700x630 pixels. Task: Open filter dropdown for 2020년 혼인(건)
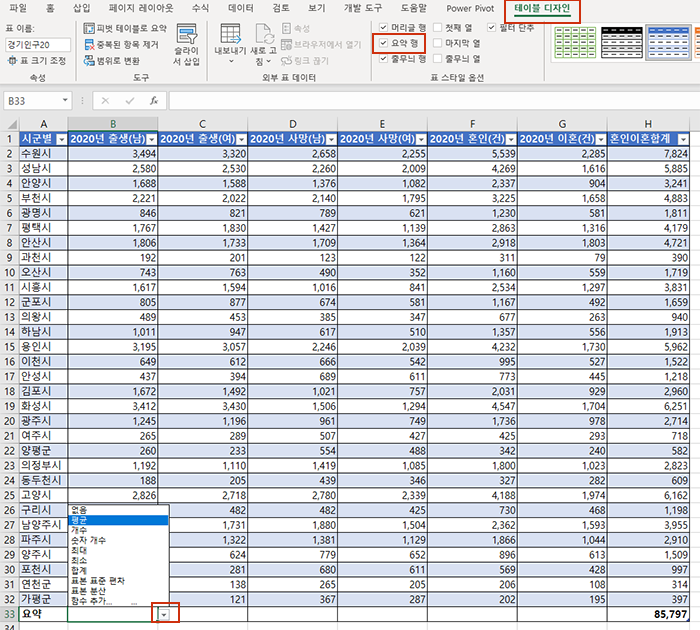[511, 139]
